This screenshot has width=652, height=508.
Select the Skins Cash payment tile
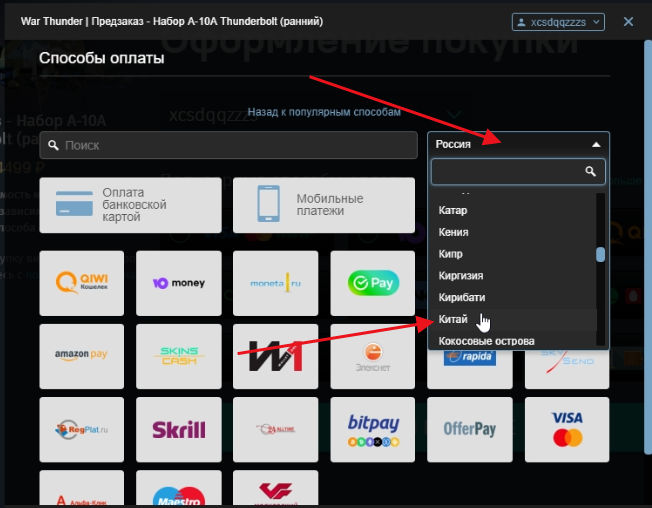pyautogui.click(x=179, y=356)
